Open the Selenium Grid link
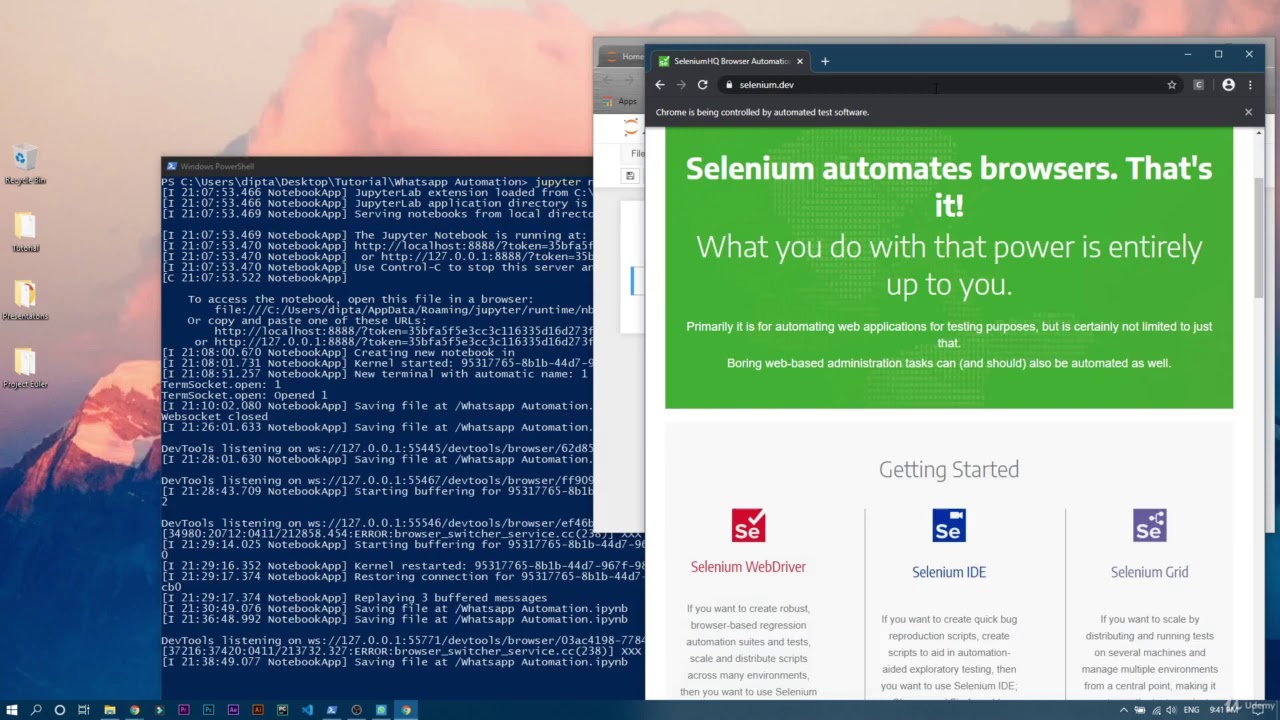This screenshot has width=1280, height=720. 1149,572
